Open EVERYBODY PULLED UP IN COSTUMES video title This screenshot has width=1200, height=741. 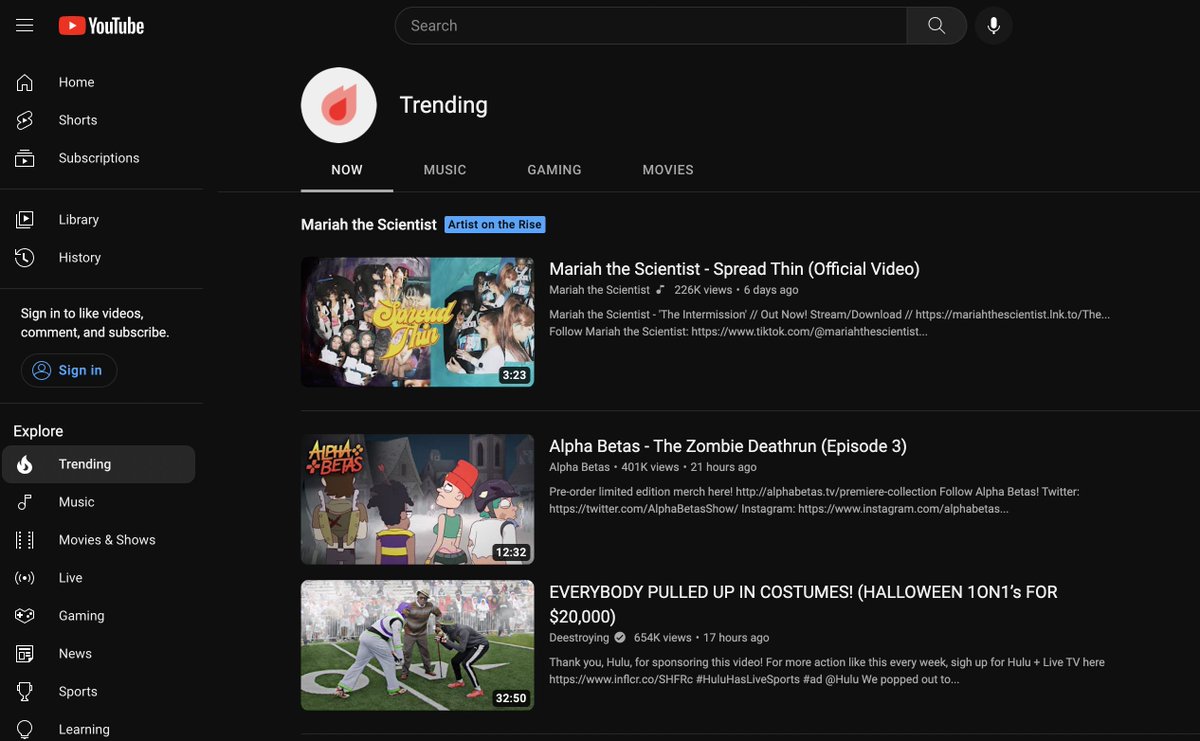click(x=803, y=604)
